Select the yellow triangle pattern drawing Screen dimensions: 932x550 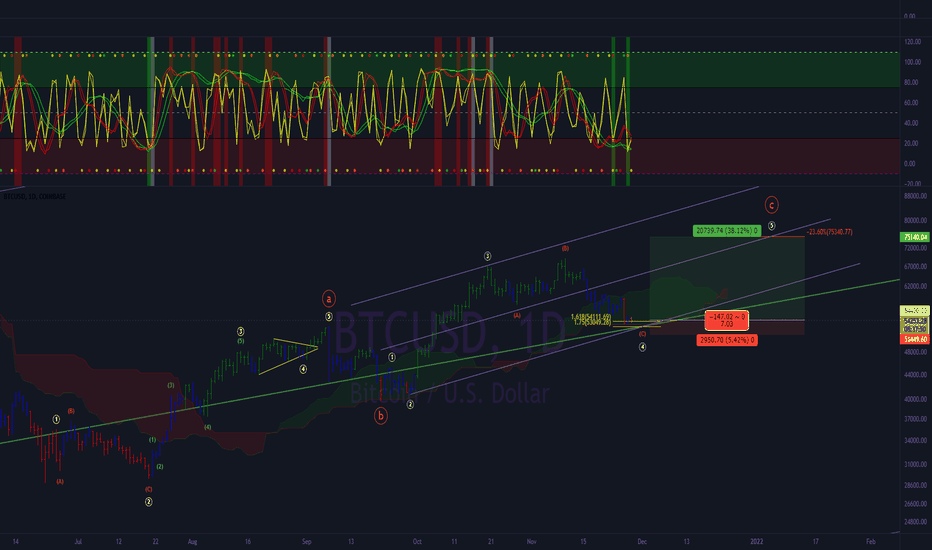pyautogui.click(x=289, y=356)
